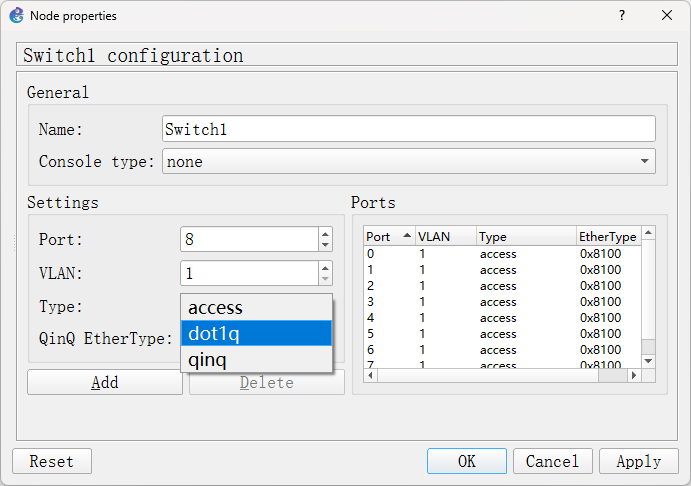The height and width of the screenshot is (486, 691).
Task: Edit the Name field containing Switch1
Action: tap(408, 129)
